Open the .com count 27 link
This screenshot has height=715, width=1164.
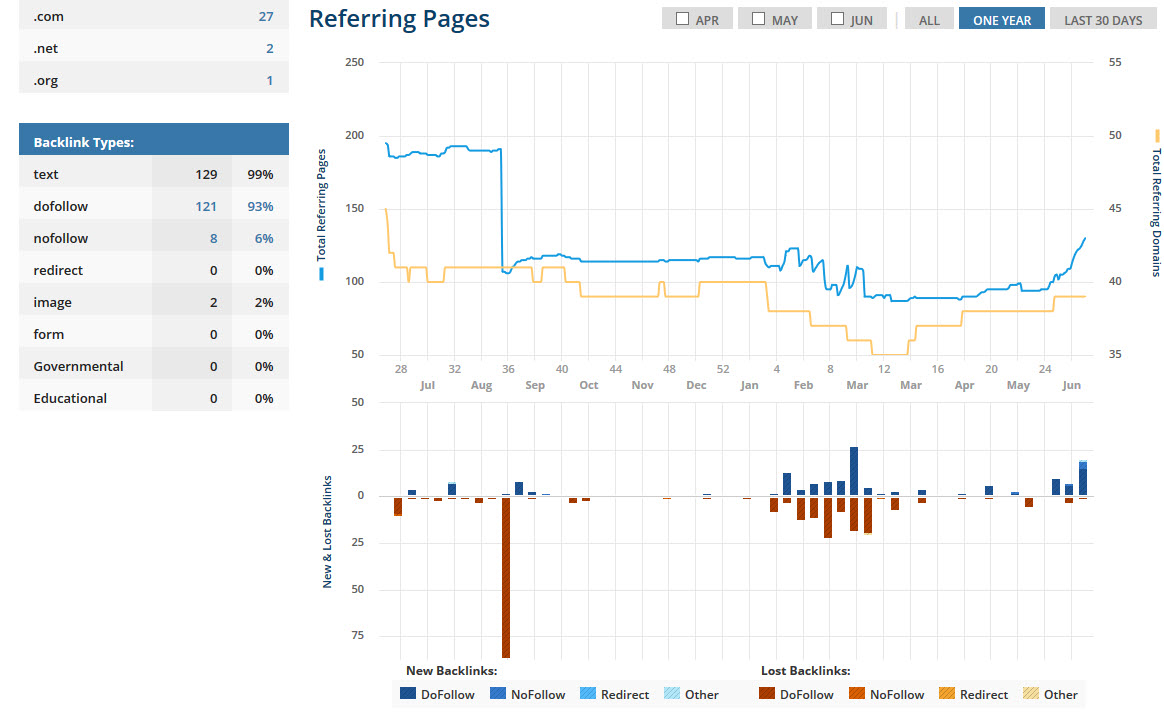[266, 16]
